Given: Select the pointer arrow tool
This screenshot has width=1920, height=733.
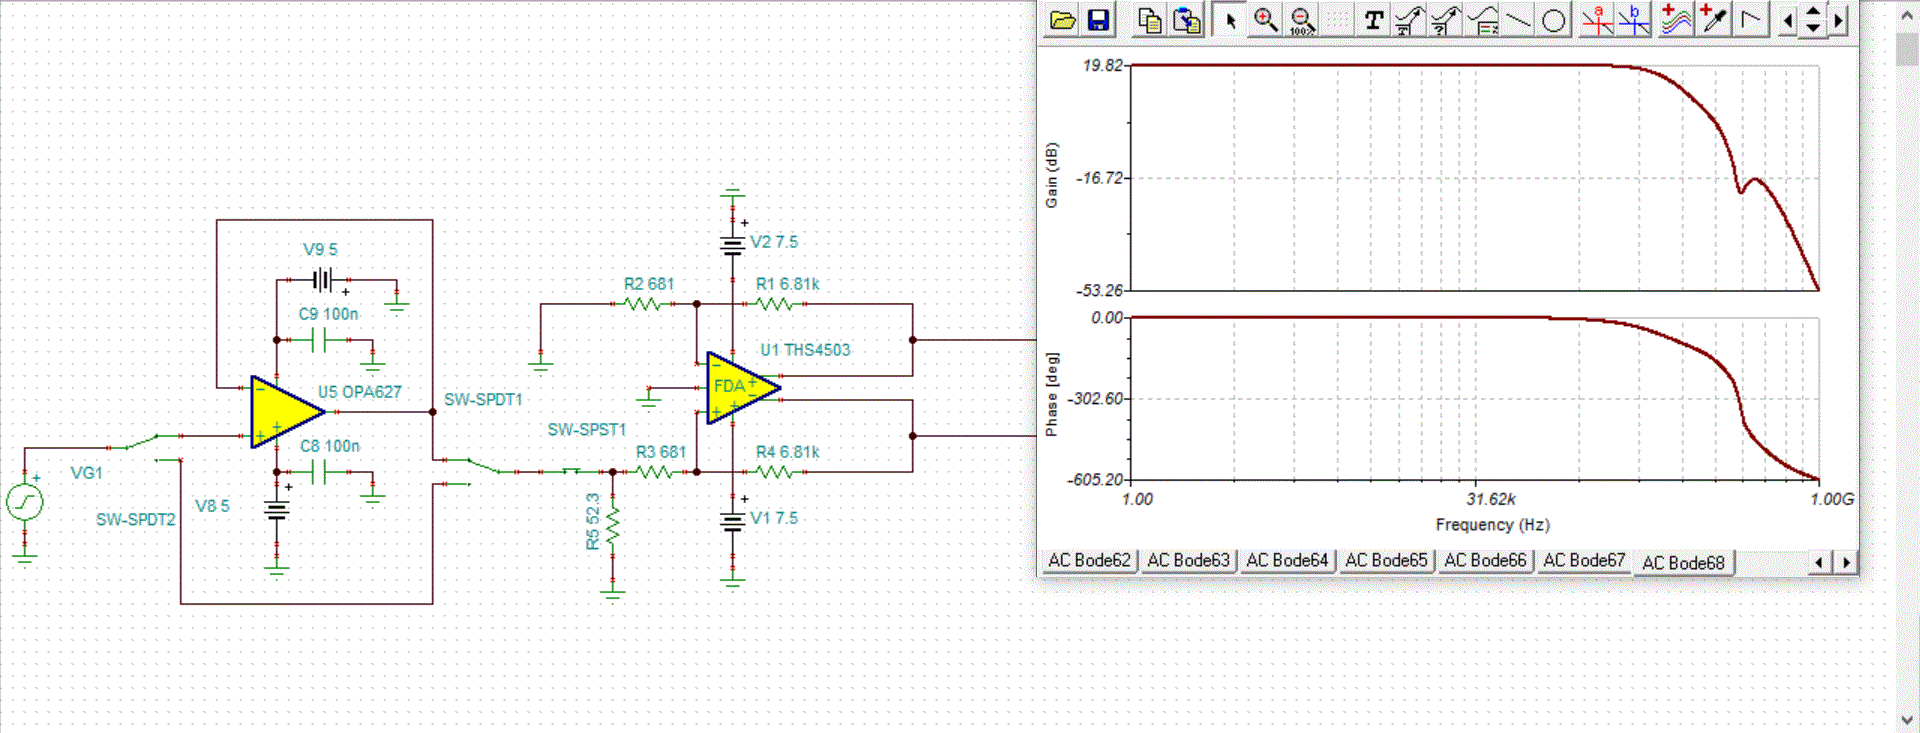Looking at the screenshot, I should 1230,20.
